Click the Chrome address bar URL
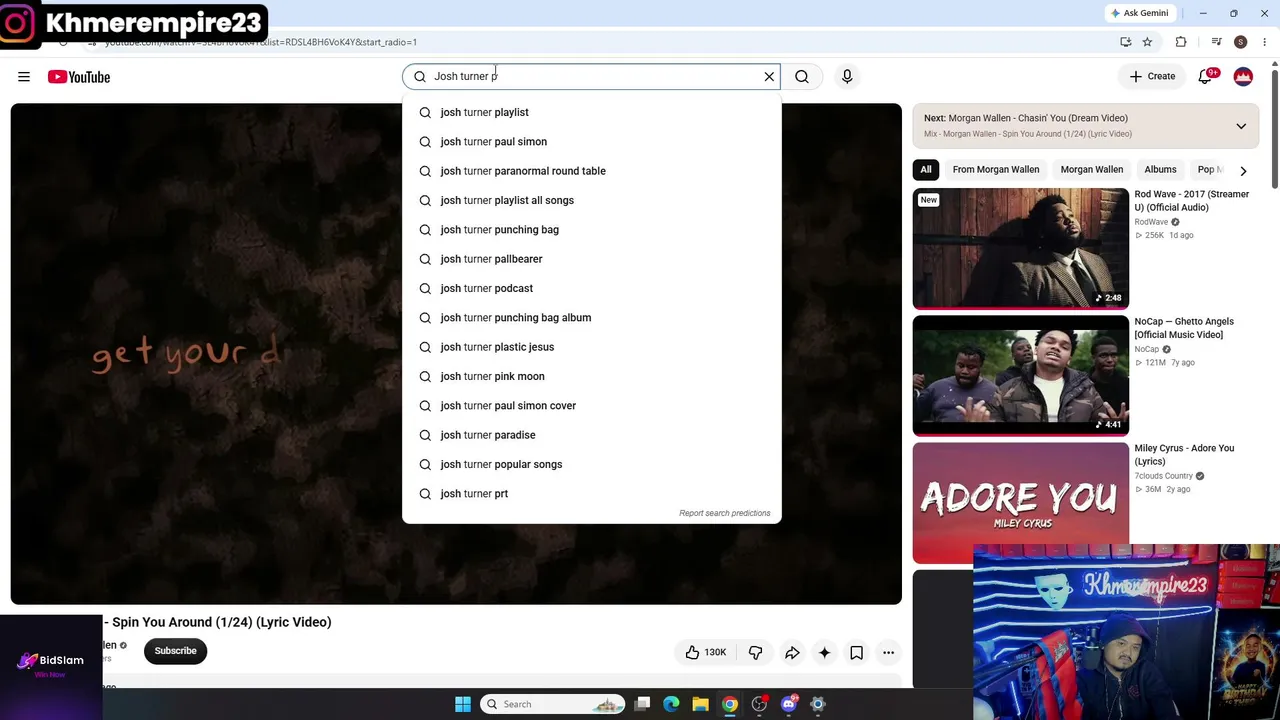The image size is (1280, 720). pos(260,42)
